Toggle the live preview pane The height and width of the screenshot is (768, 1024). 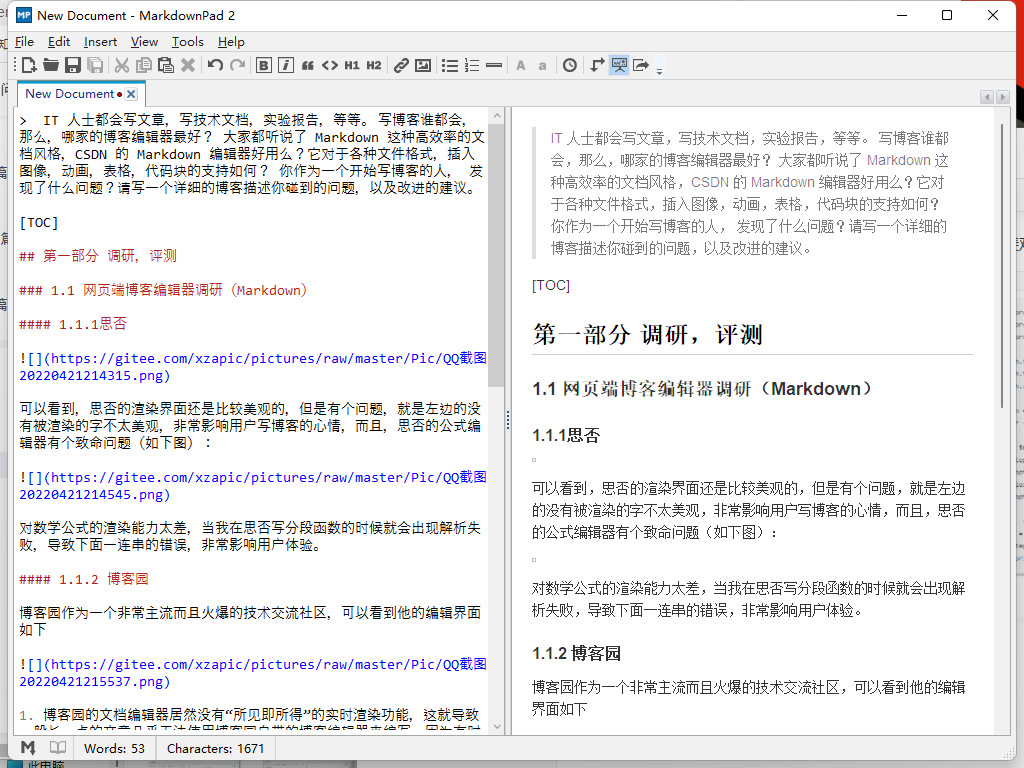point(618,65)
